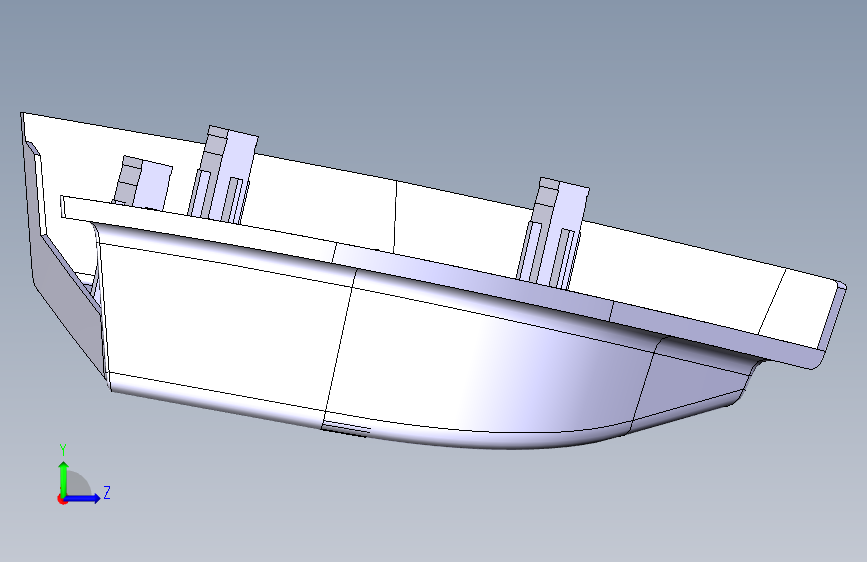
Task: Click the 'Y' axis label
Action: (63, 450)
